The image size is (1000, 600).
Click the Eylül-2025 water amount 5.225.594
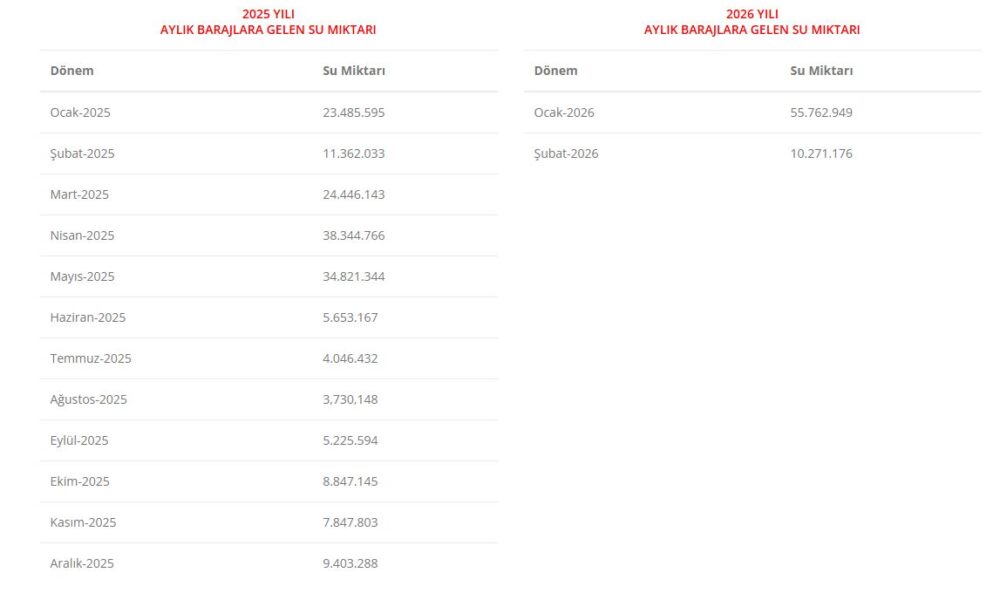coord(350,441)
